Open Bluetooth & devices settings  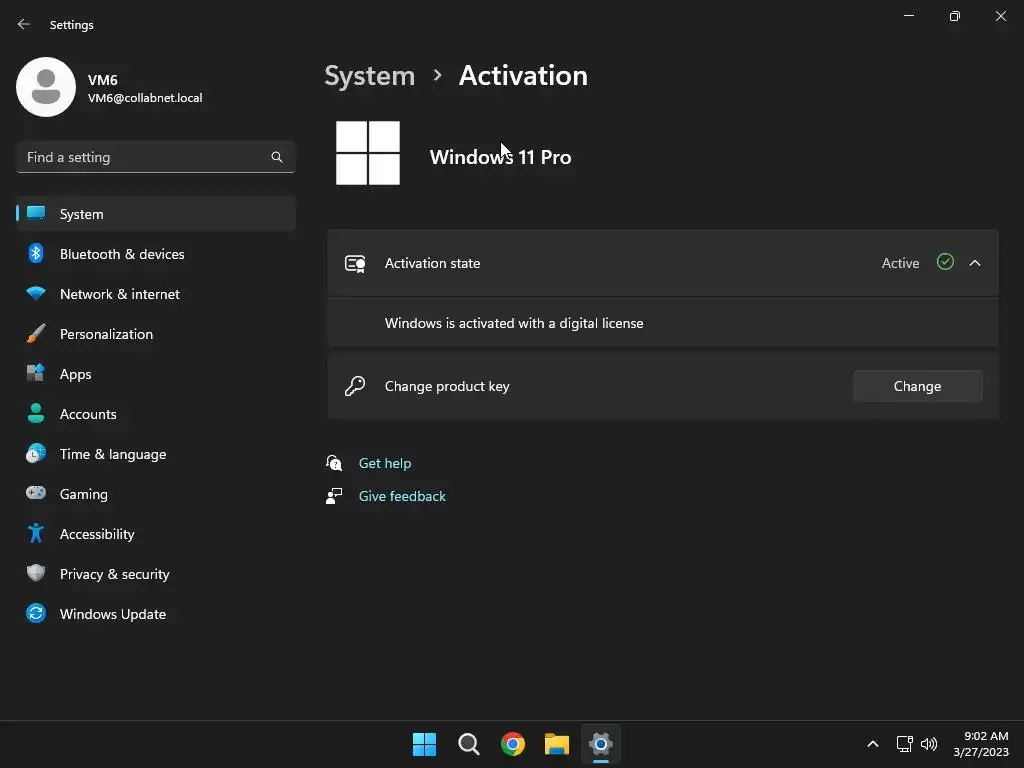155,254
